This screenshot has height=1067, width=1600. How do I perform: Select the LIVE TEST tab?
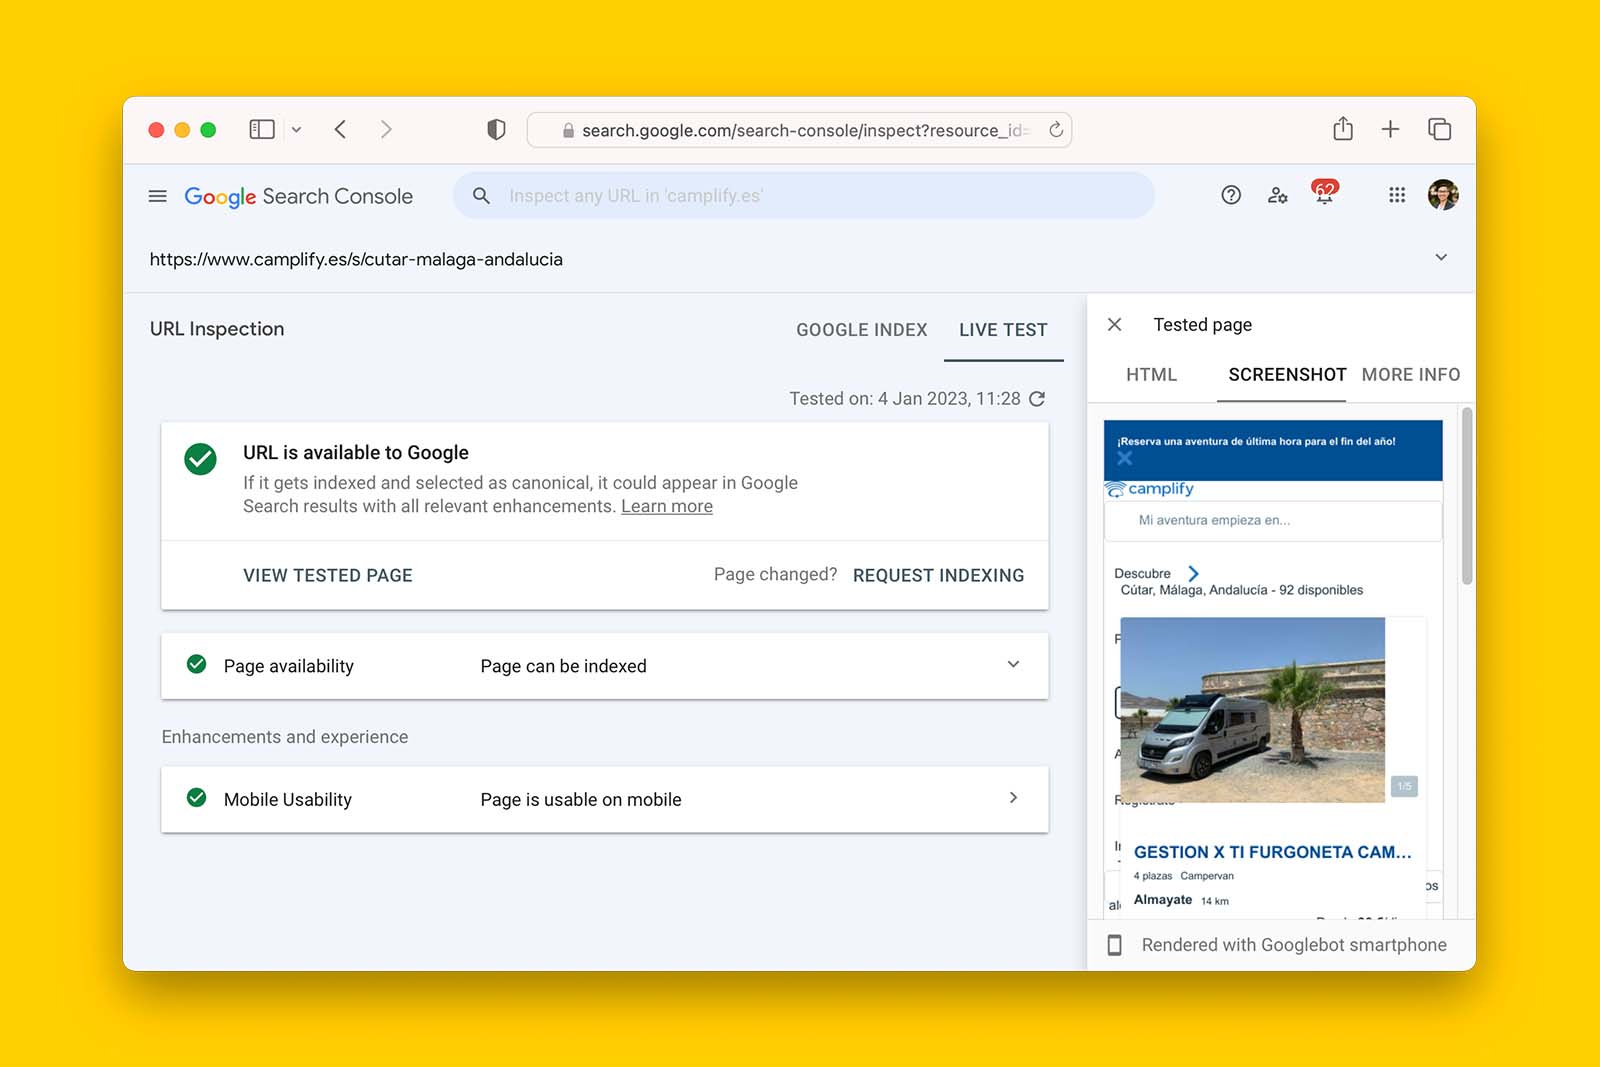[x=1003, y=330]
